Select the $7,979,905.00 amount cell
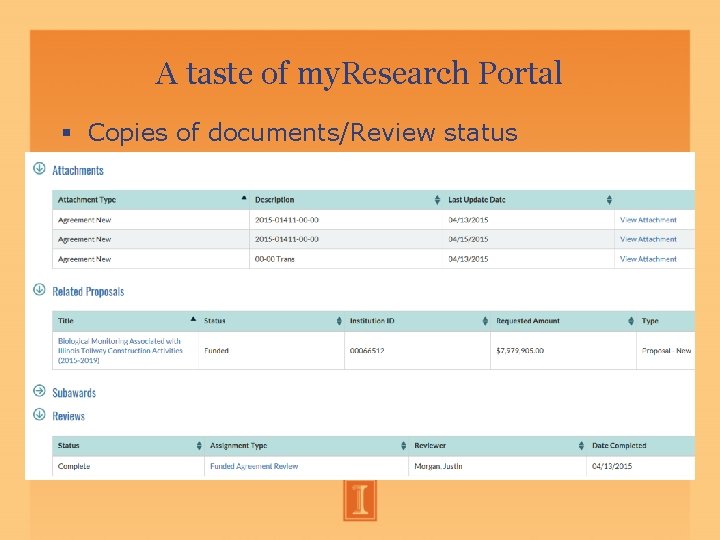720x540 pixels. click(x=563, y=351)
